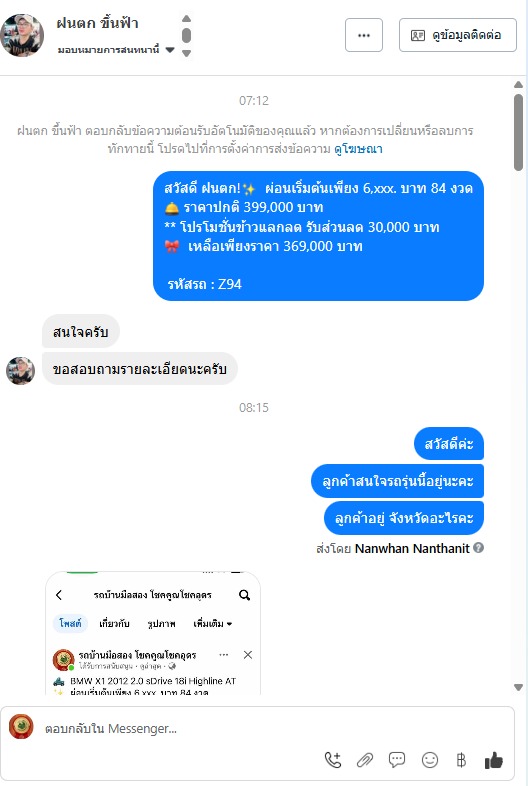Image resolution: width=528 pixels, height=786 pixels.
Task: Click the phone call icon
Action: pyautogui.click(x=333, y=760)
